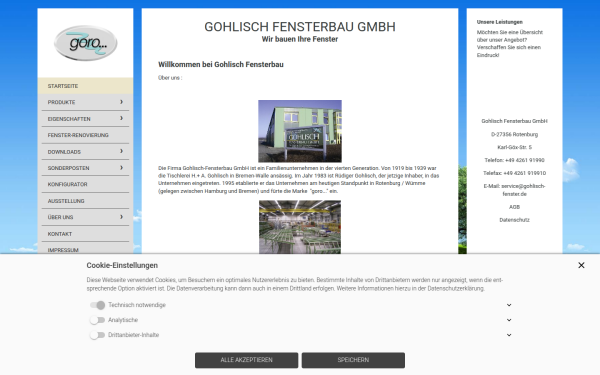Expand Technisch notwendige details chevron

point(509,305)
